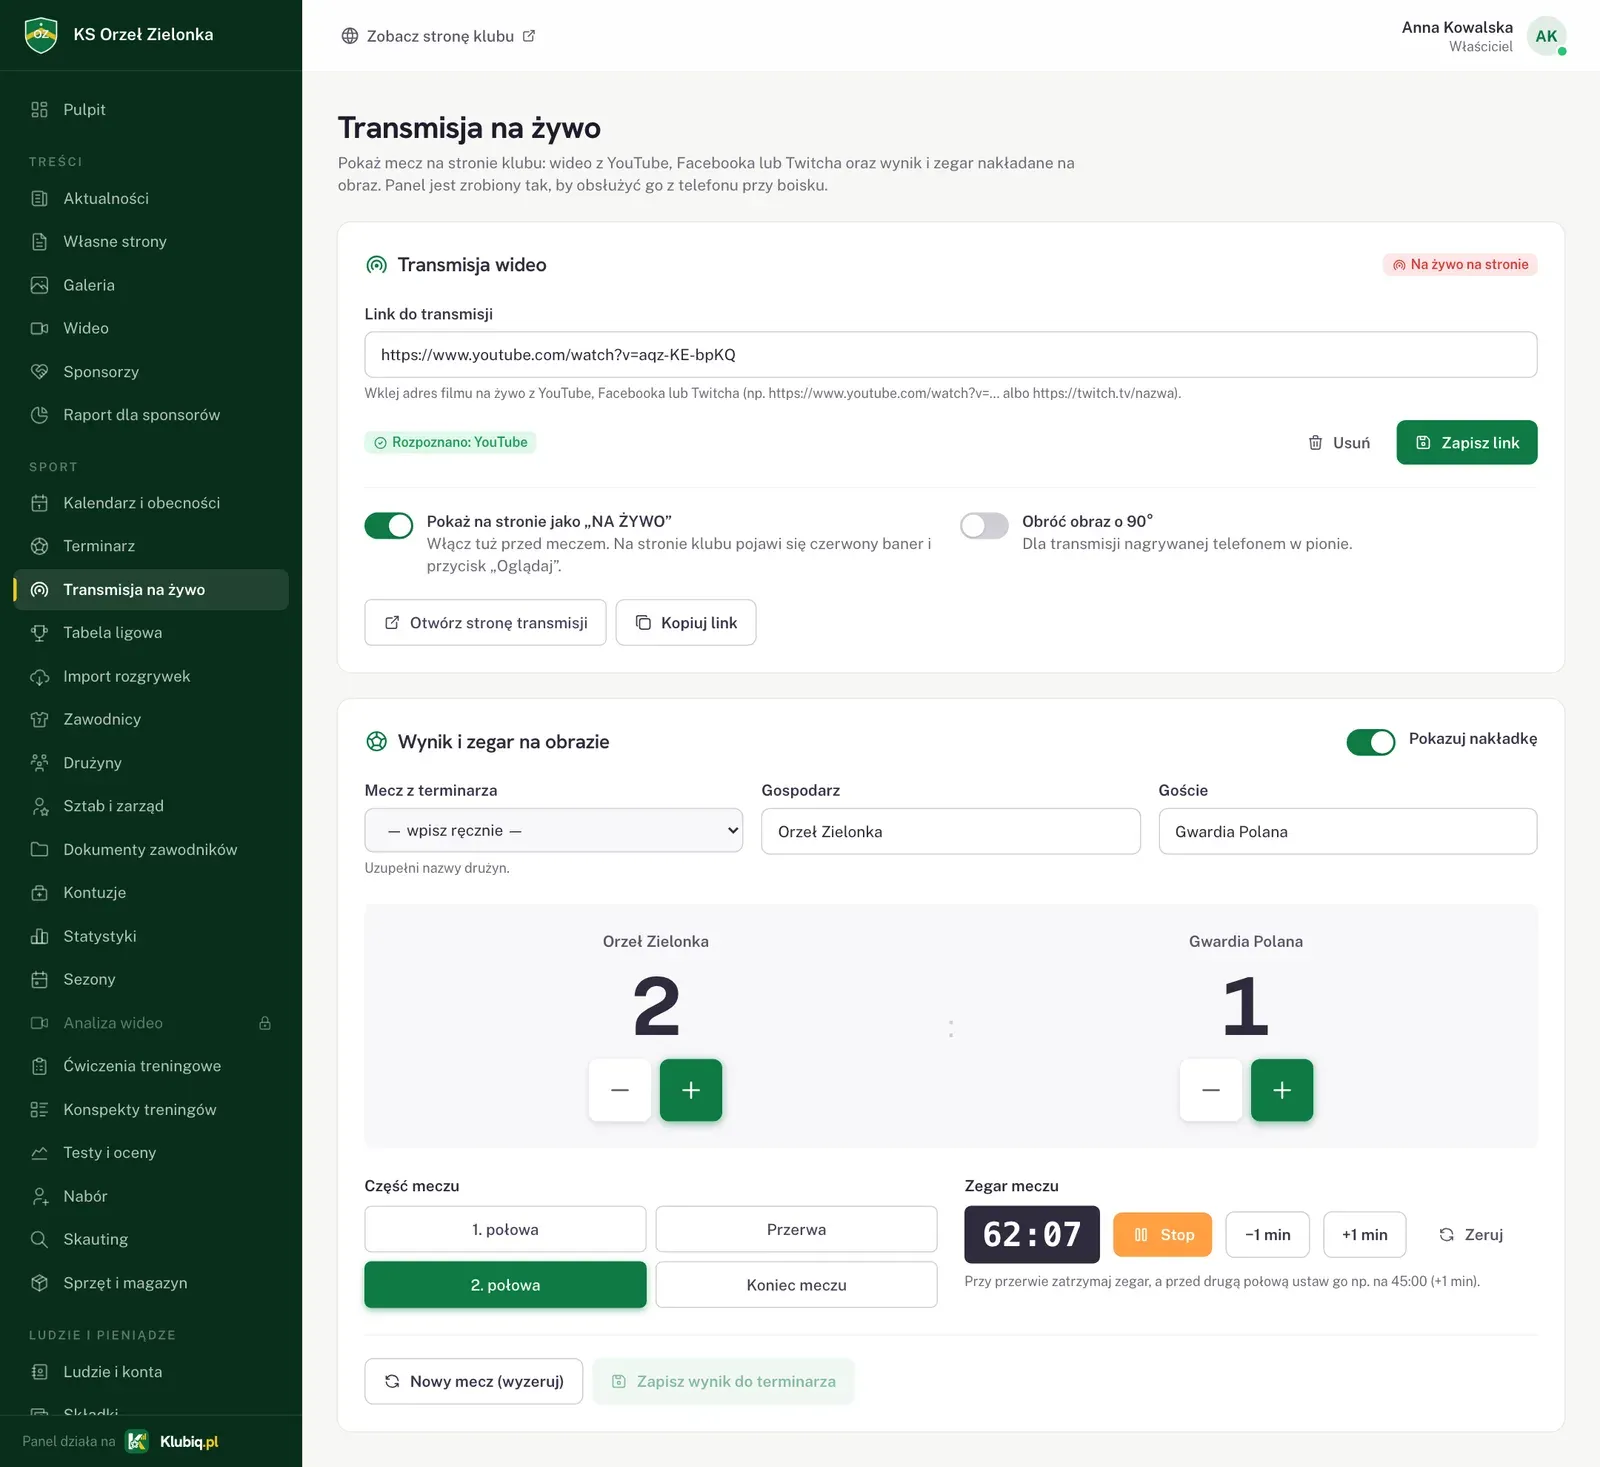Click the Pulpit dashboard icon
This screenshot has height=1467, width=1600.
[x=40, y=110]
